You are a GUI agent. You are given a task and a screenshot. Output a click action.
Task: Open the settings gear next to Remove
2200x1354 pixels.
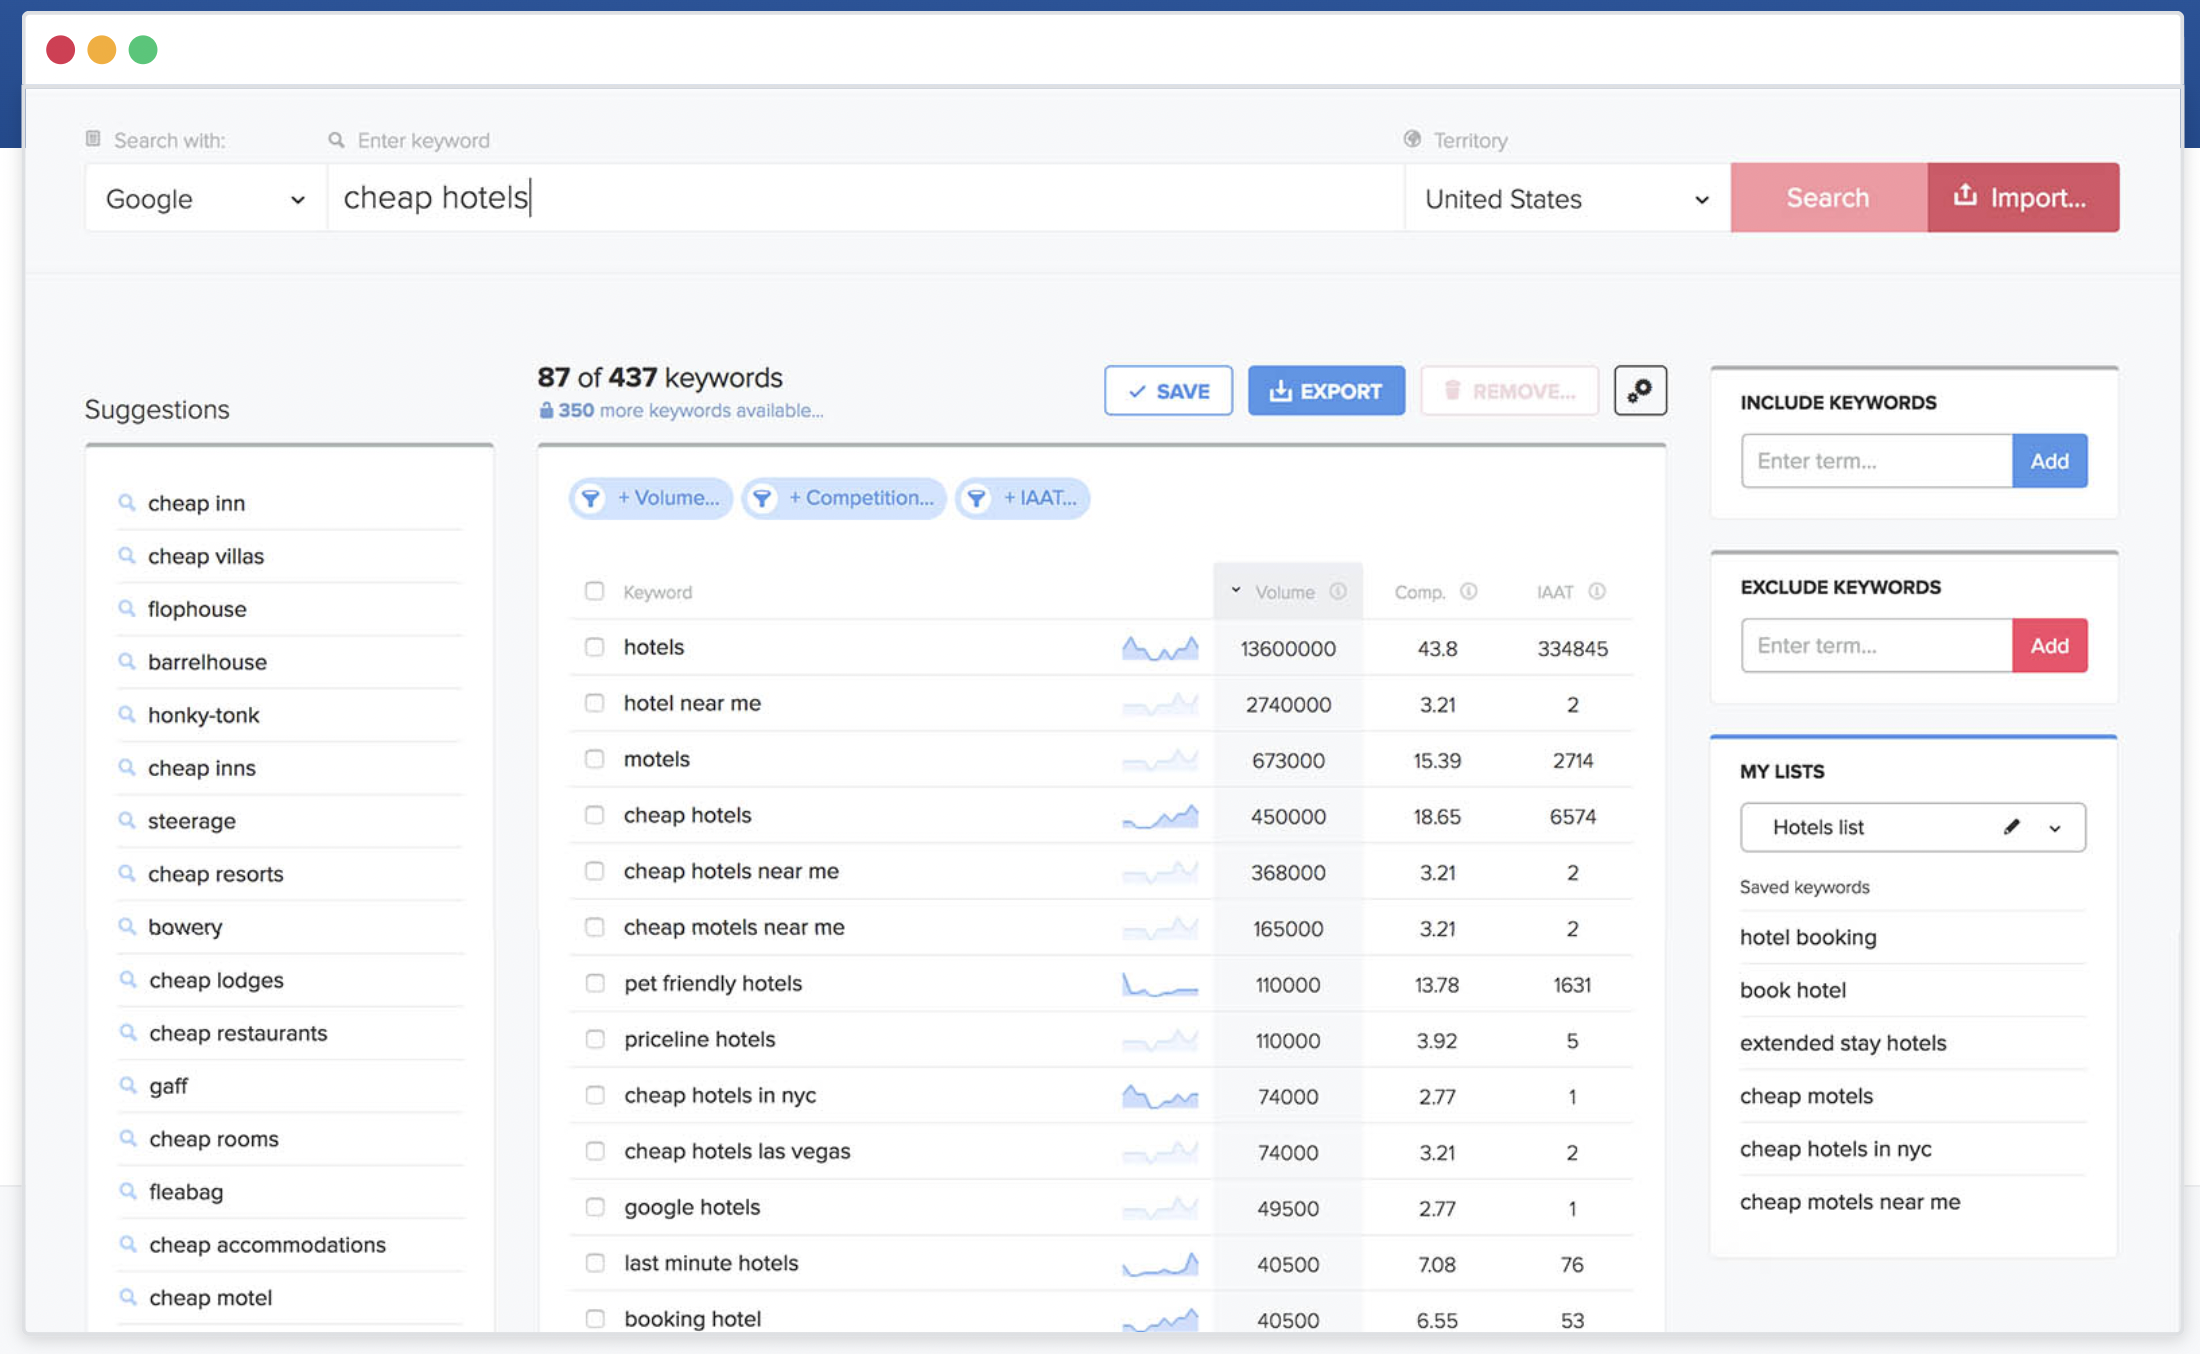[x=1639, y=390]
